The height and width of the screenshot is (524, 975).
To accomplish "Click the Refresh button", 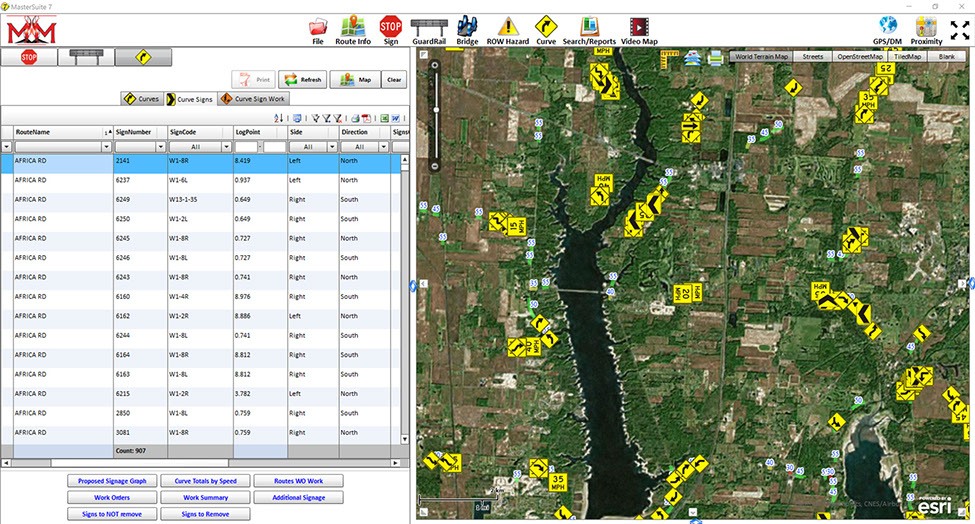I will point(302,80).
